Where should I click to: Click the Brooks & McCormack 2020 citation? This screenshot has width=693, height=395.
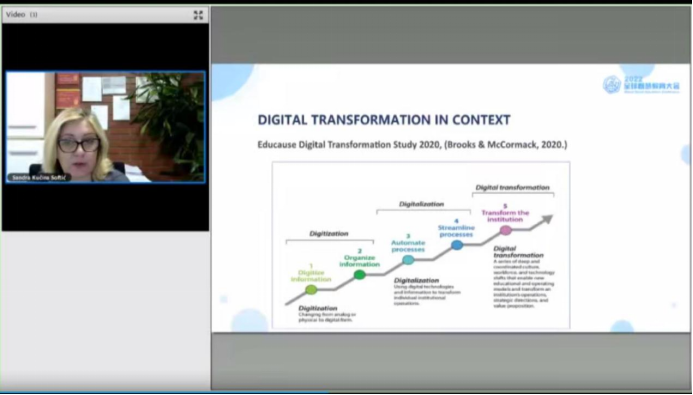(506, 144)
